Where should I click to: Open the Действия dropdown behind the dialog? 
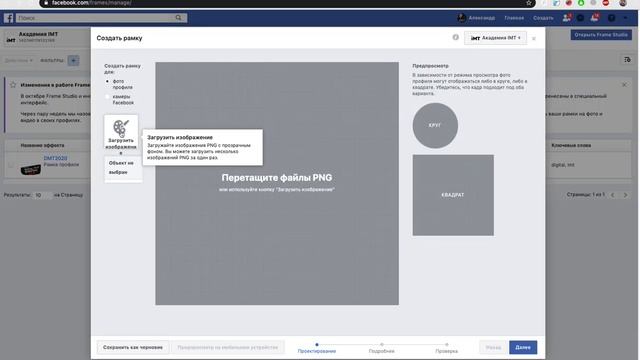coord(19,60)
